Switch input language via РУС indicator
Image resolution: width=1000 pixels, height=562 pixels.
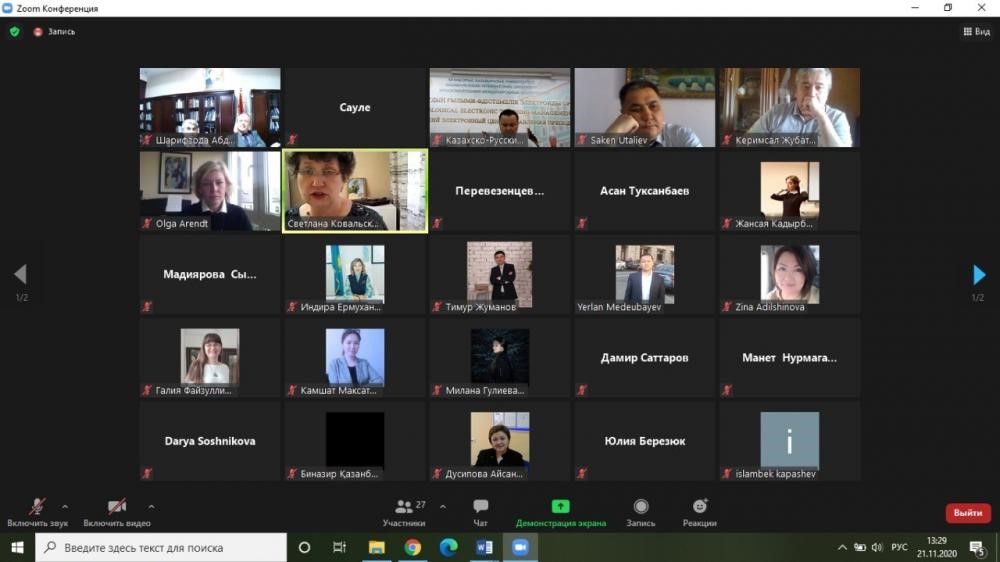pos(899,547)
